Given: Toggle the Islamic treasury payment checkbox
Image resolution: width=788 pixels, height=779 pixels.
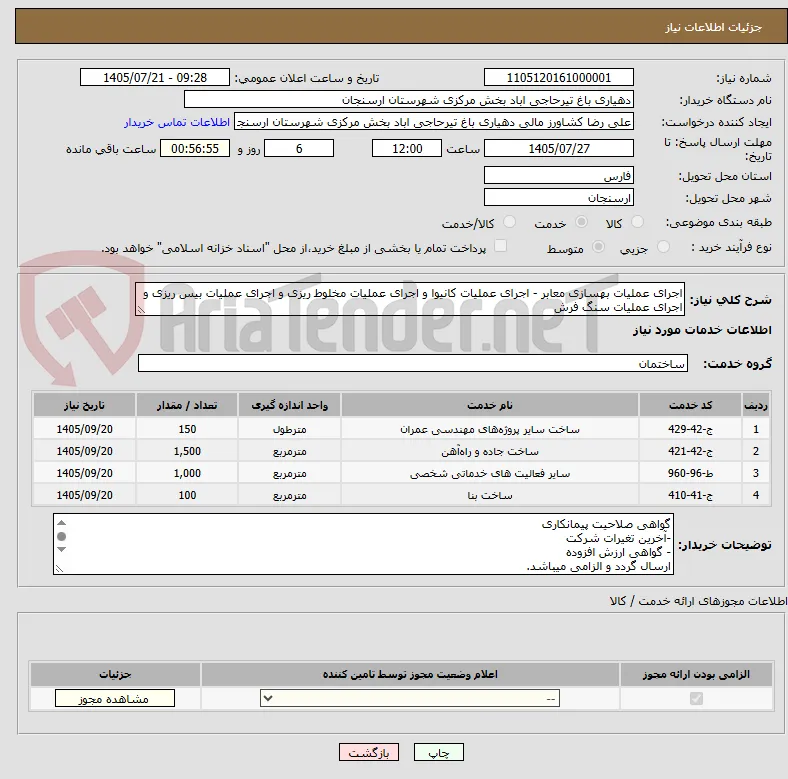Looking at the screenshot, I should (501, 246).
